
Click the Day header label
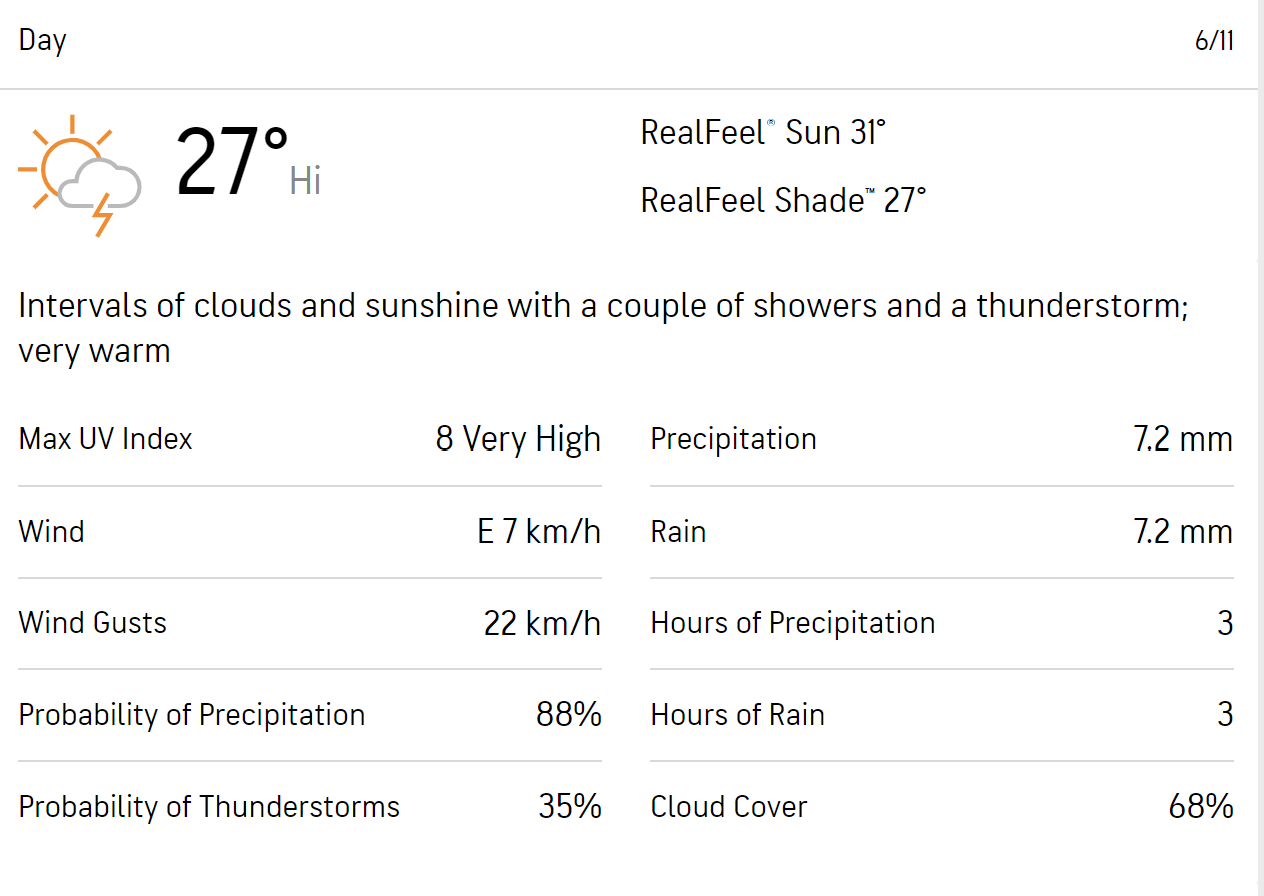point(42,41)
